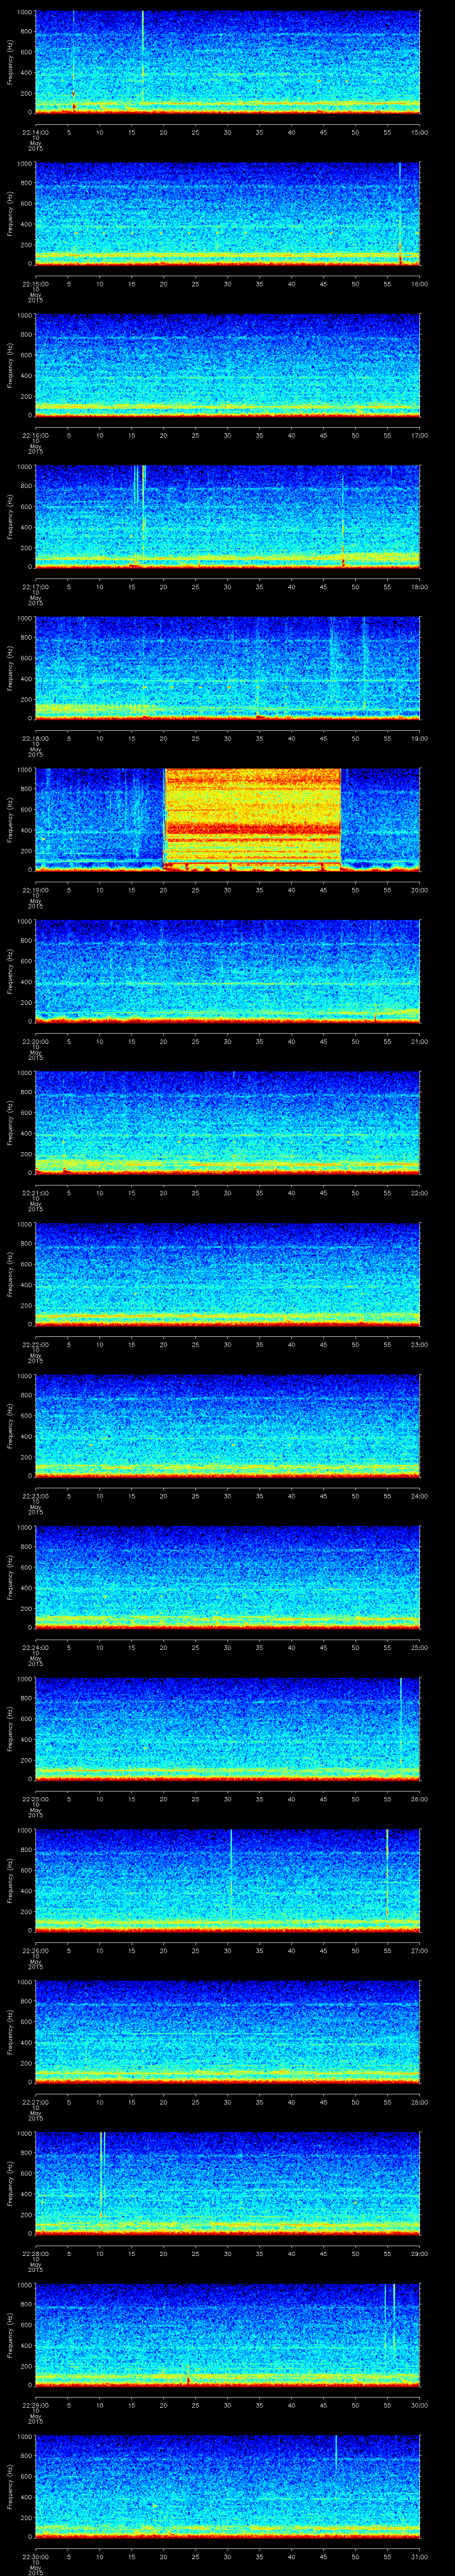
Task: Click the 22:19:00 start time label
Action: 35,890
